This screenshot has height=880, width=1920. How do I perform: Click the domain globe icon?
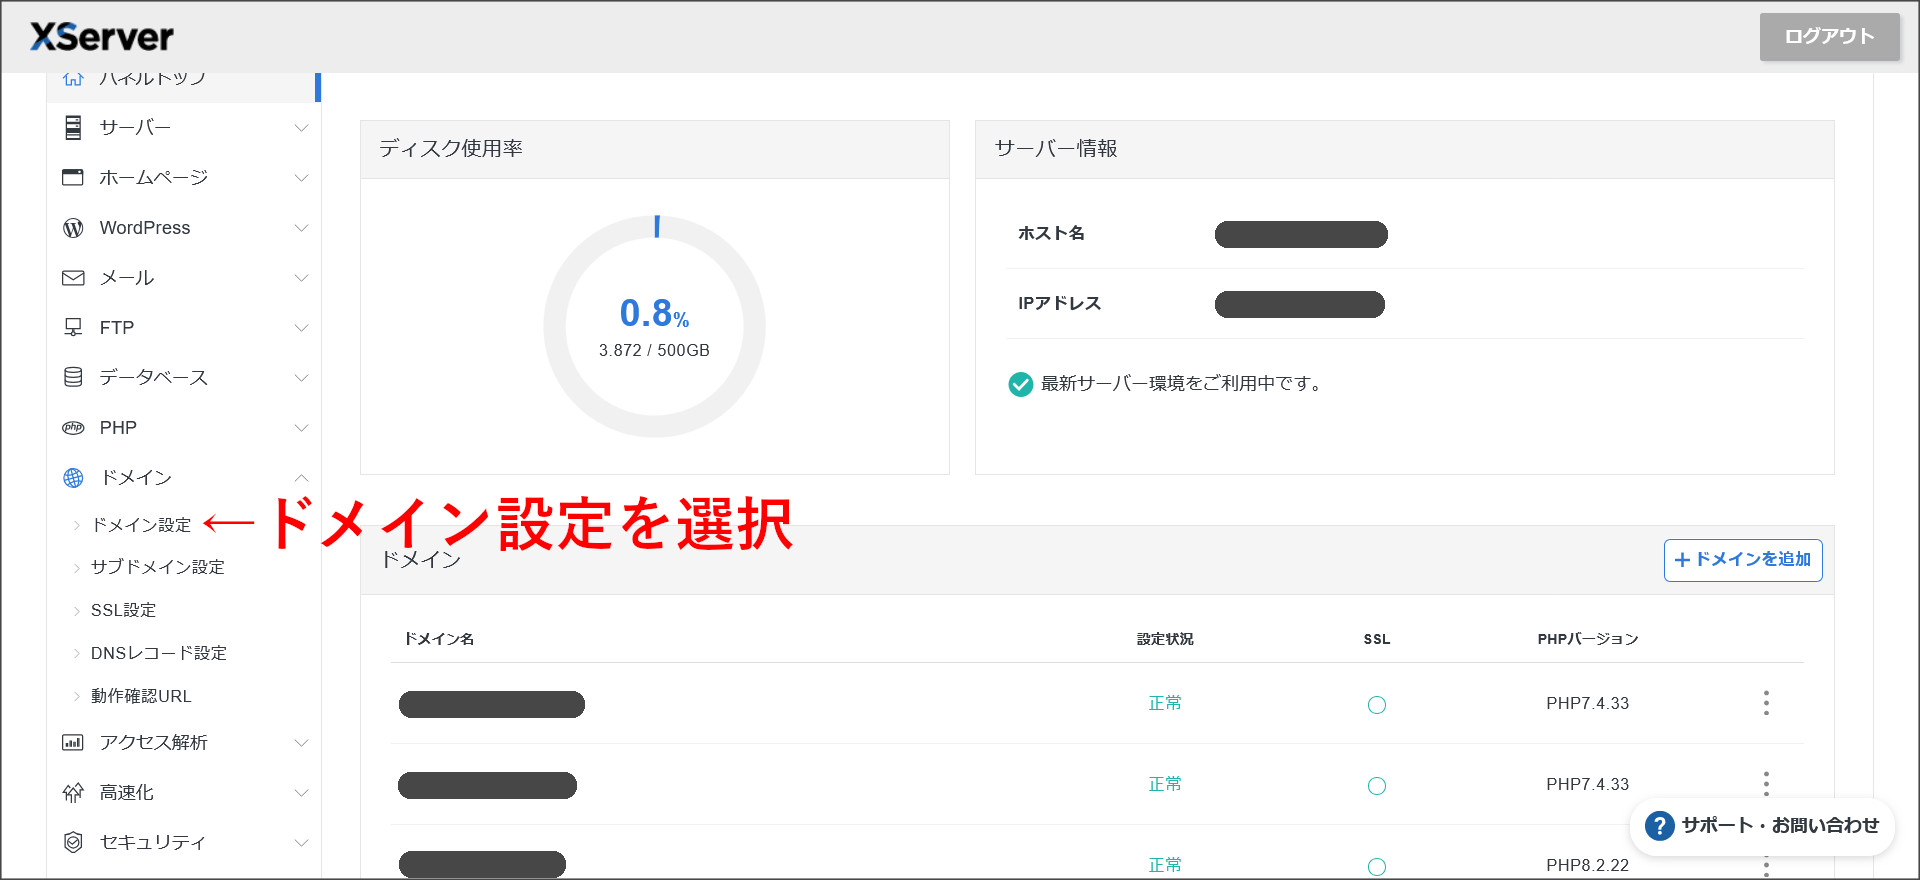pos(73,478)
